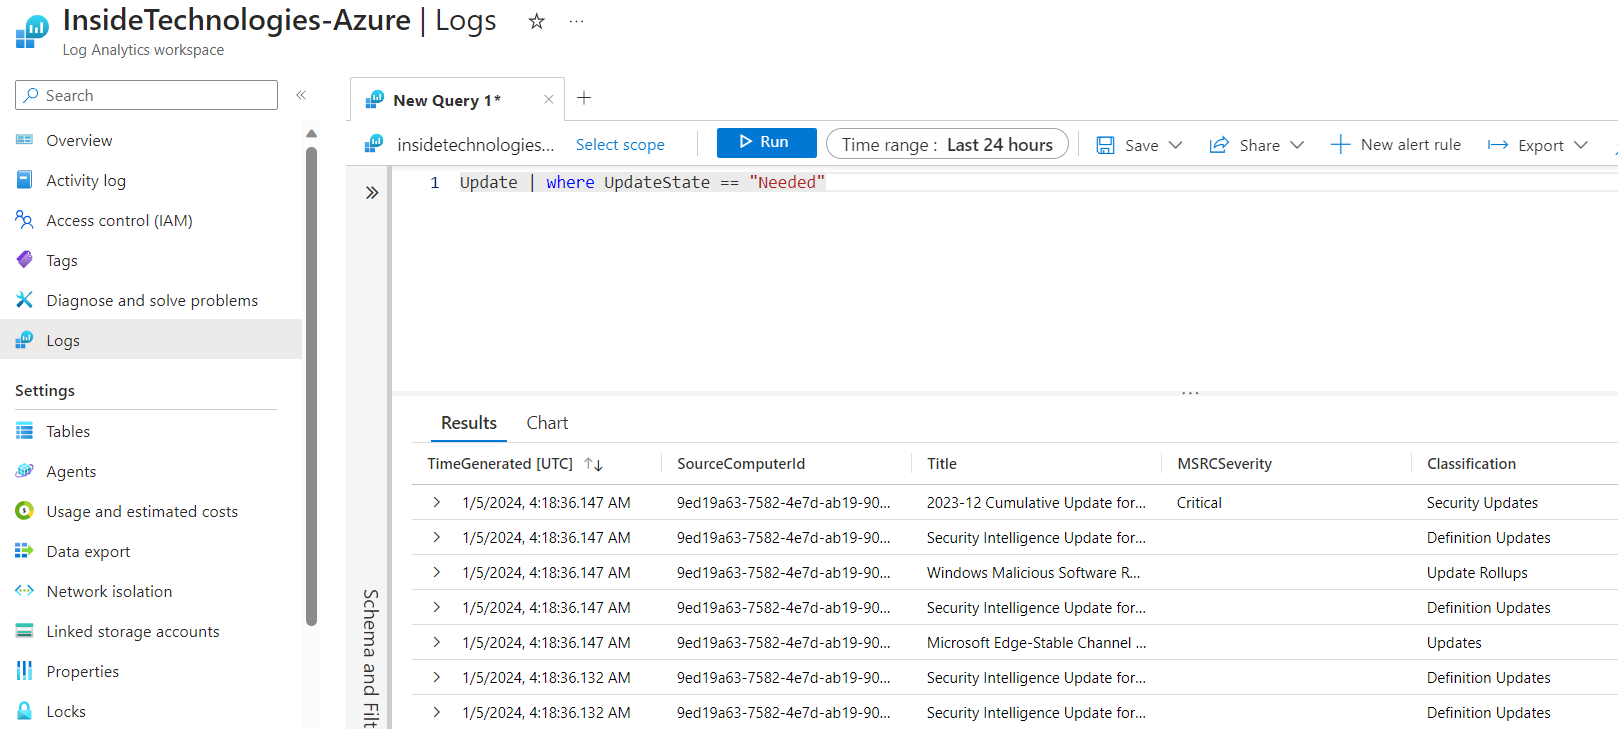Viewport: 1618px width, 729px height.
Task: Click the Activity log icon
Action: point(24,180)
